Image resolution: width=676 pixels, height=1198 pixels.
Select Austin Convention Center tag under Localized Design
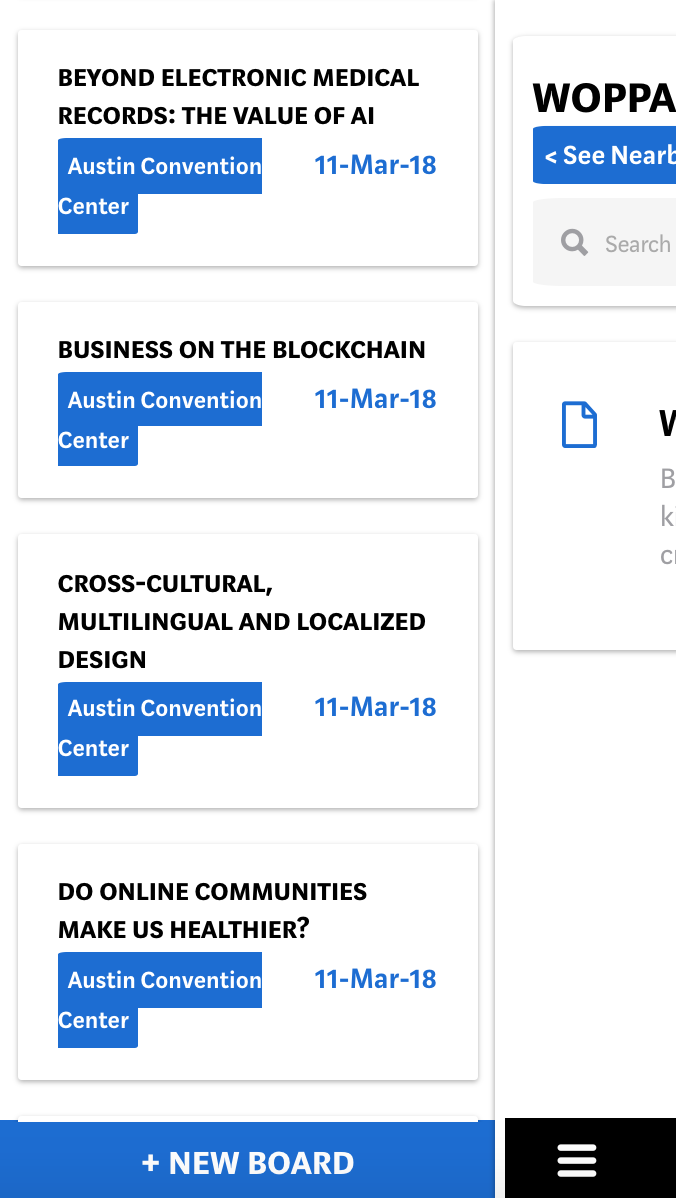[160, 729]
